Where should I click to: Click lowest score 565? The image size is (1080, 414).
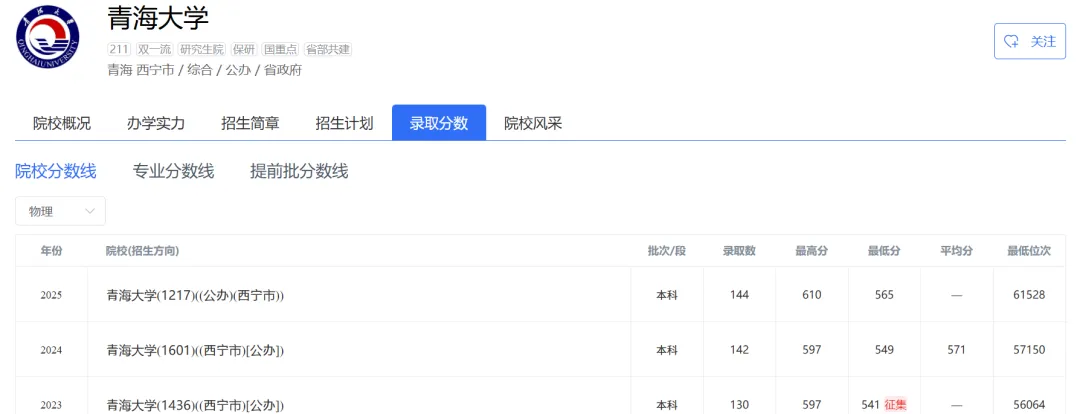pos(884,295)
